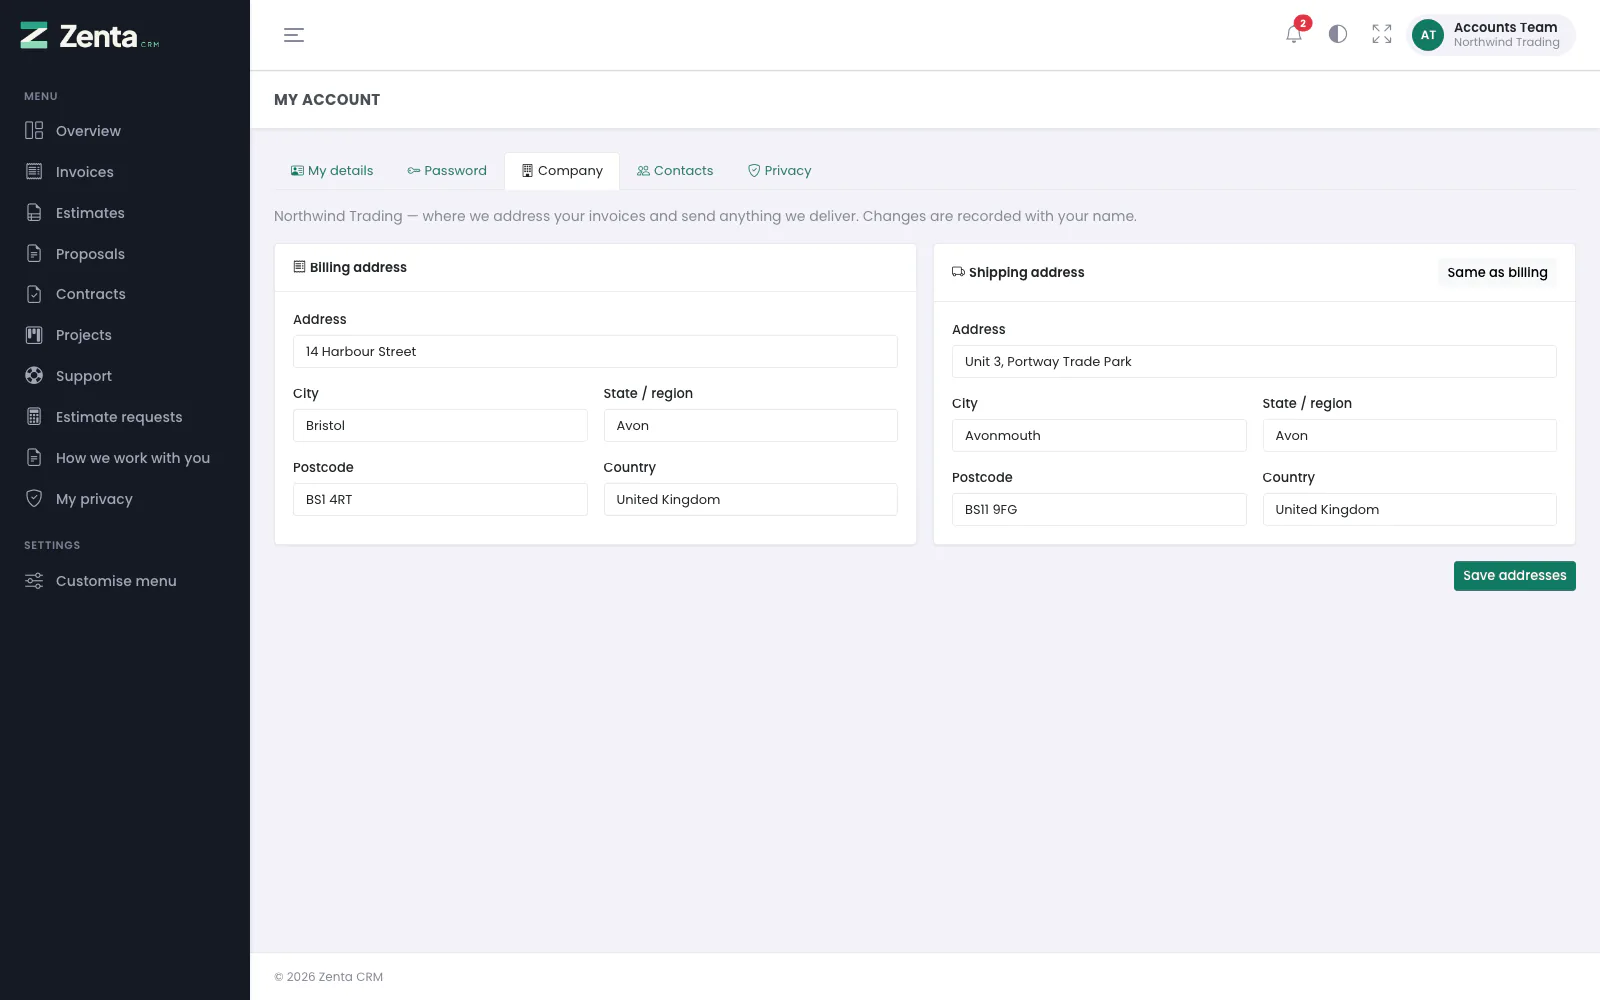
Task: Switch to the Password tab
Action: pos(447,171)
